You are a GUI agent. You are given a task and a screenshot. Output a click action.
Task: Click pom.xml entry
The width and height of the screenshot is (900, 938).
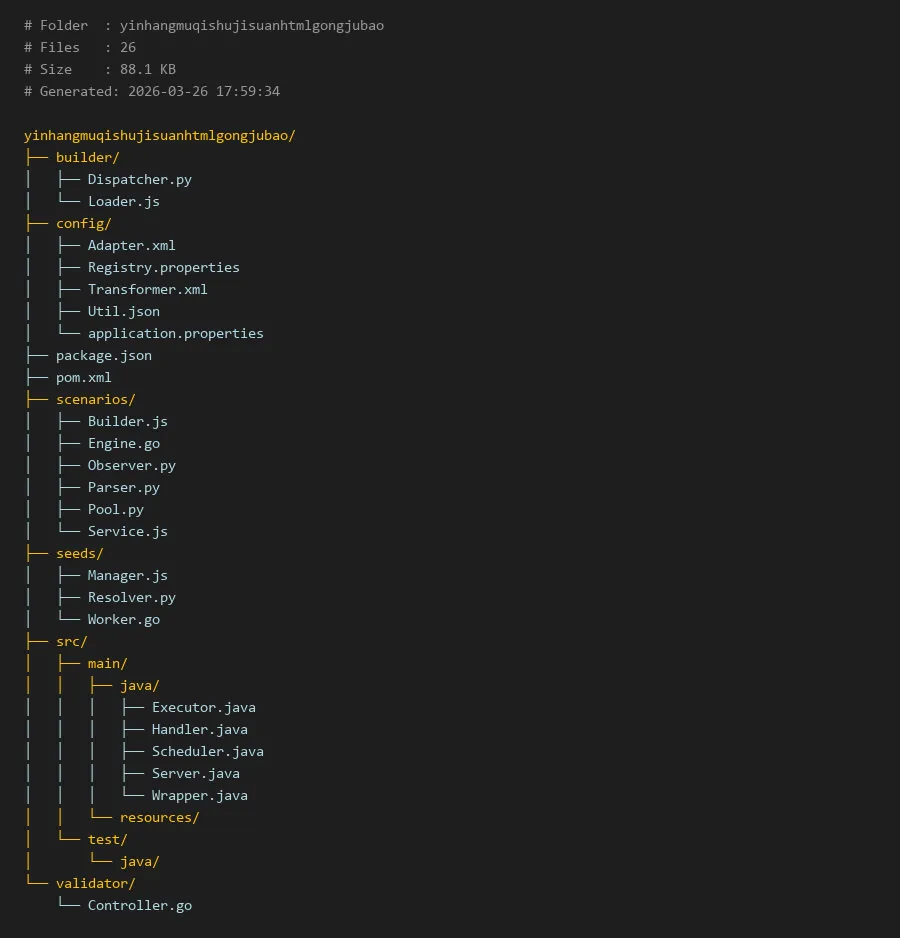tap(84, 377)
